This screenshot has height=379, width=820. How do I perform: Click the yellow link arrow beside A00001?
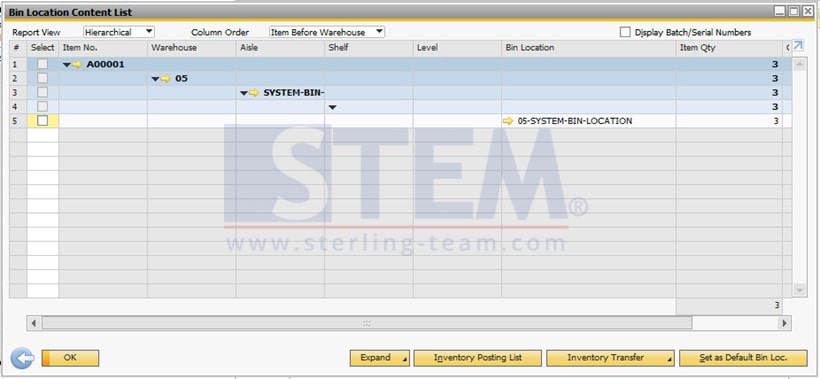(x=77, y=65)
